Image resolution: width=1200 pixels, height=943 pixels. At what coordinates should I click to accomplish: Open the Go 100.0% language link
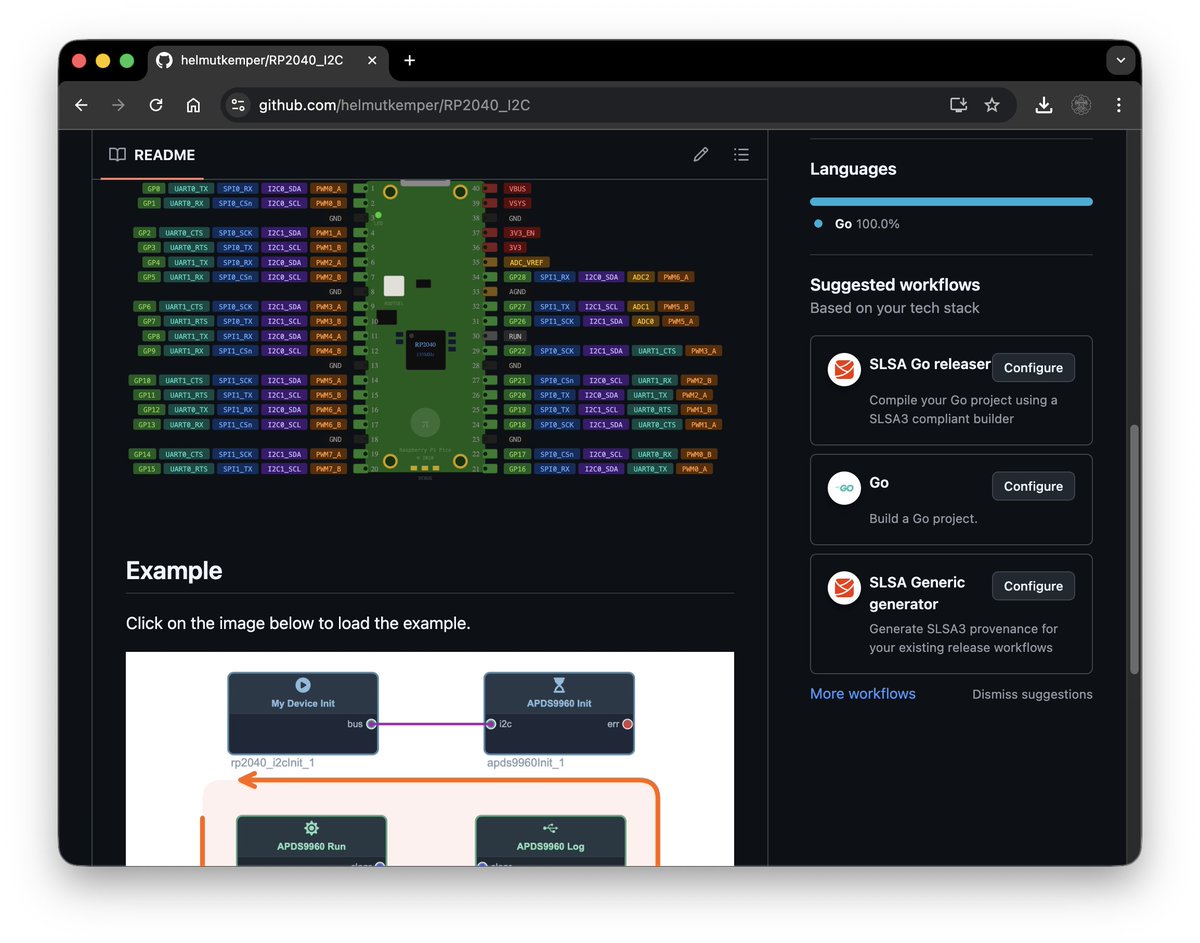[858, 224]
